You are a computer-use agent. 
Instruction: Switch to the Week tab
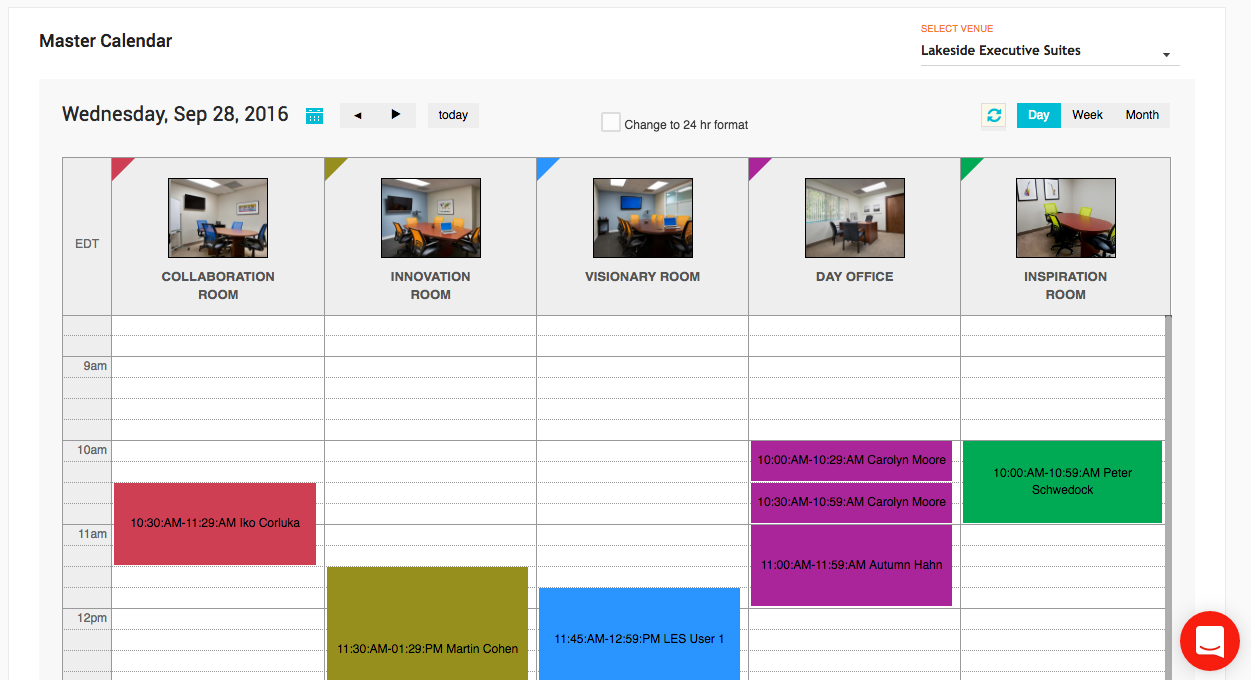click(1087, 115)
